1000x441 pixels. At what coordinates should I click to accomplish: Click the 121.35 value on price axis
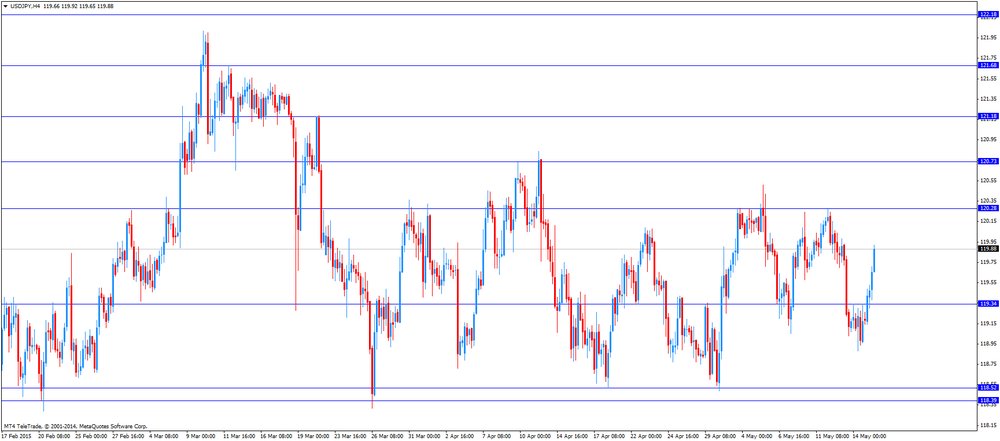pyautogui.click(x=989, y=98)
